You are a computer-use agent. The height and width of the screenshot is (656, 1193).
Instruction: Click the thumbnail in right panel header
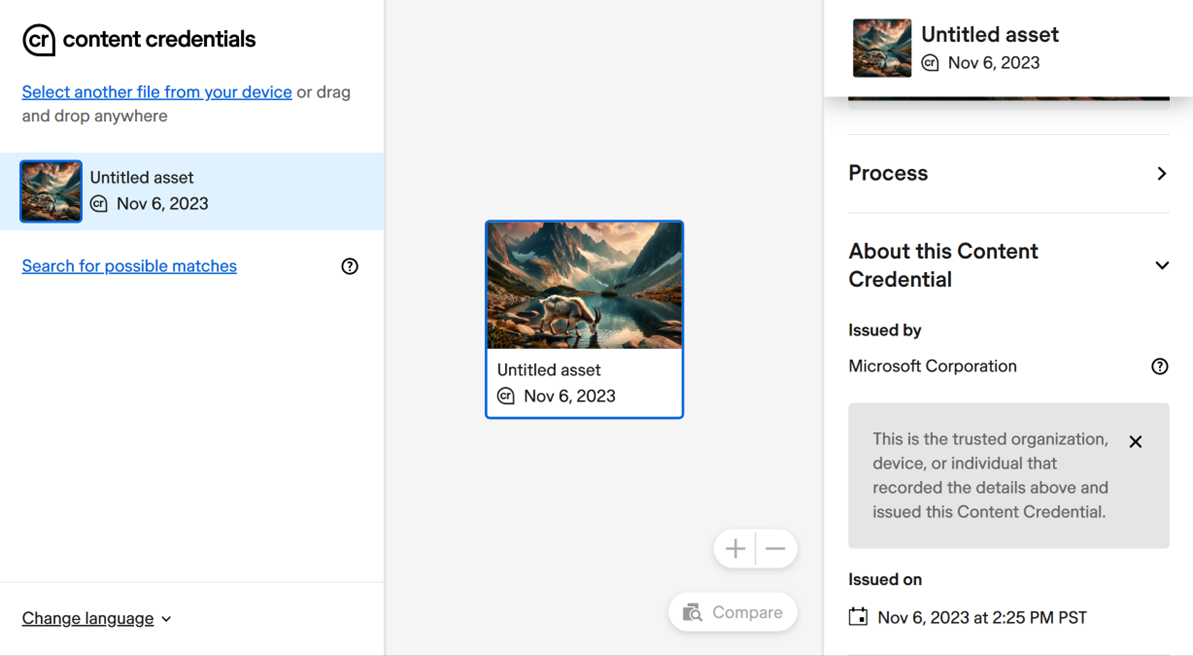881,48
